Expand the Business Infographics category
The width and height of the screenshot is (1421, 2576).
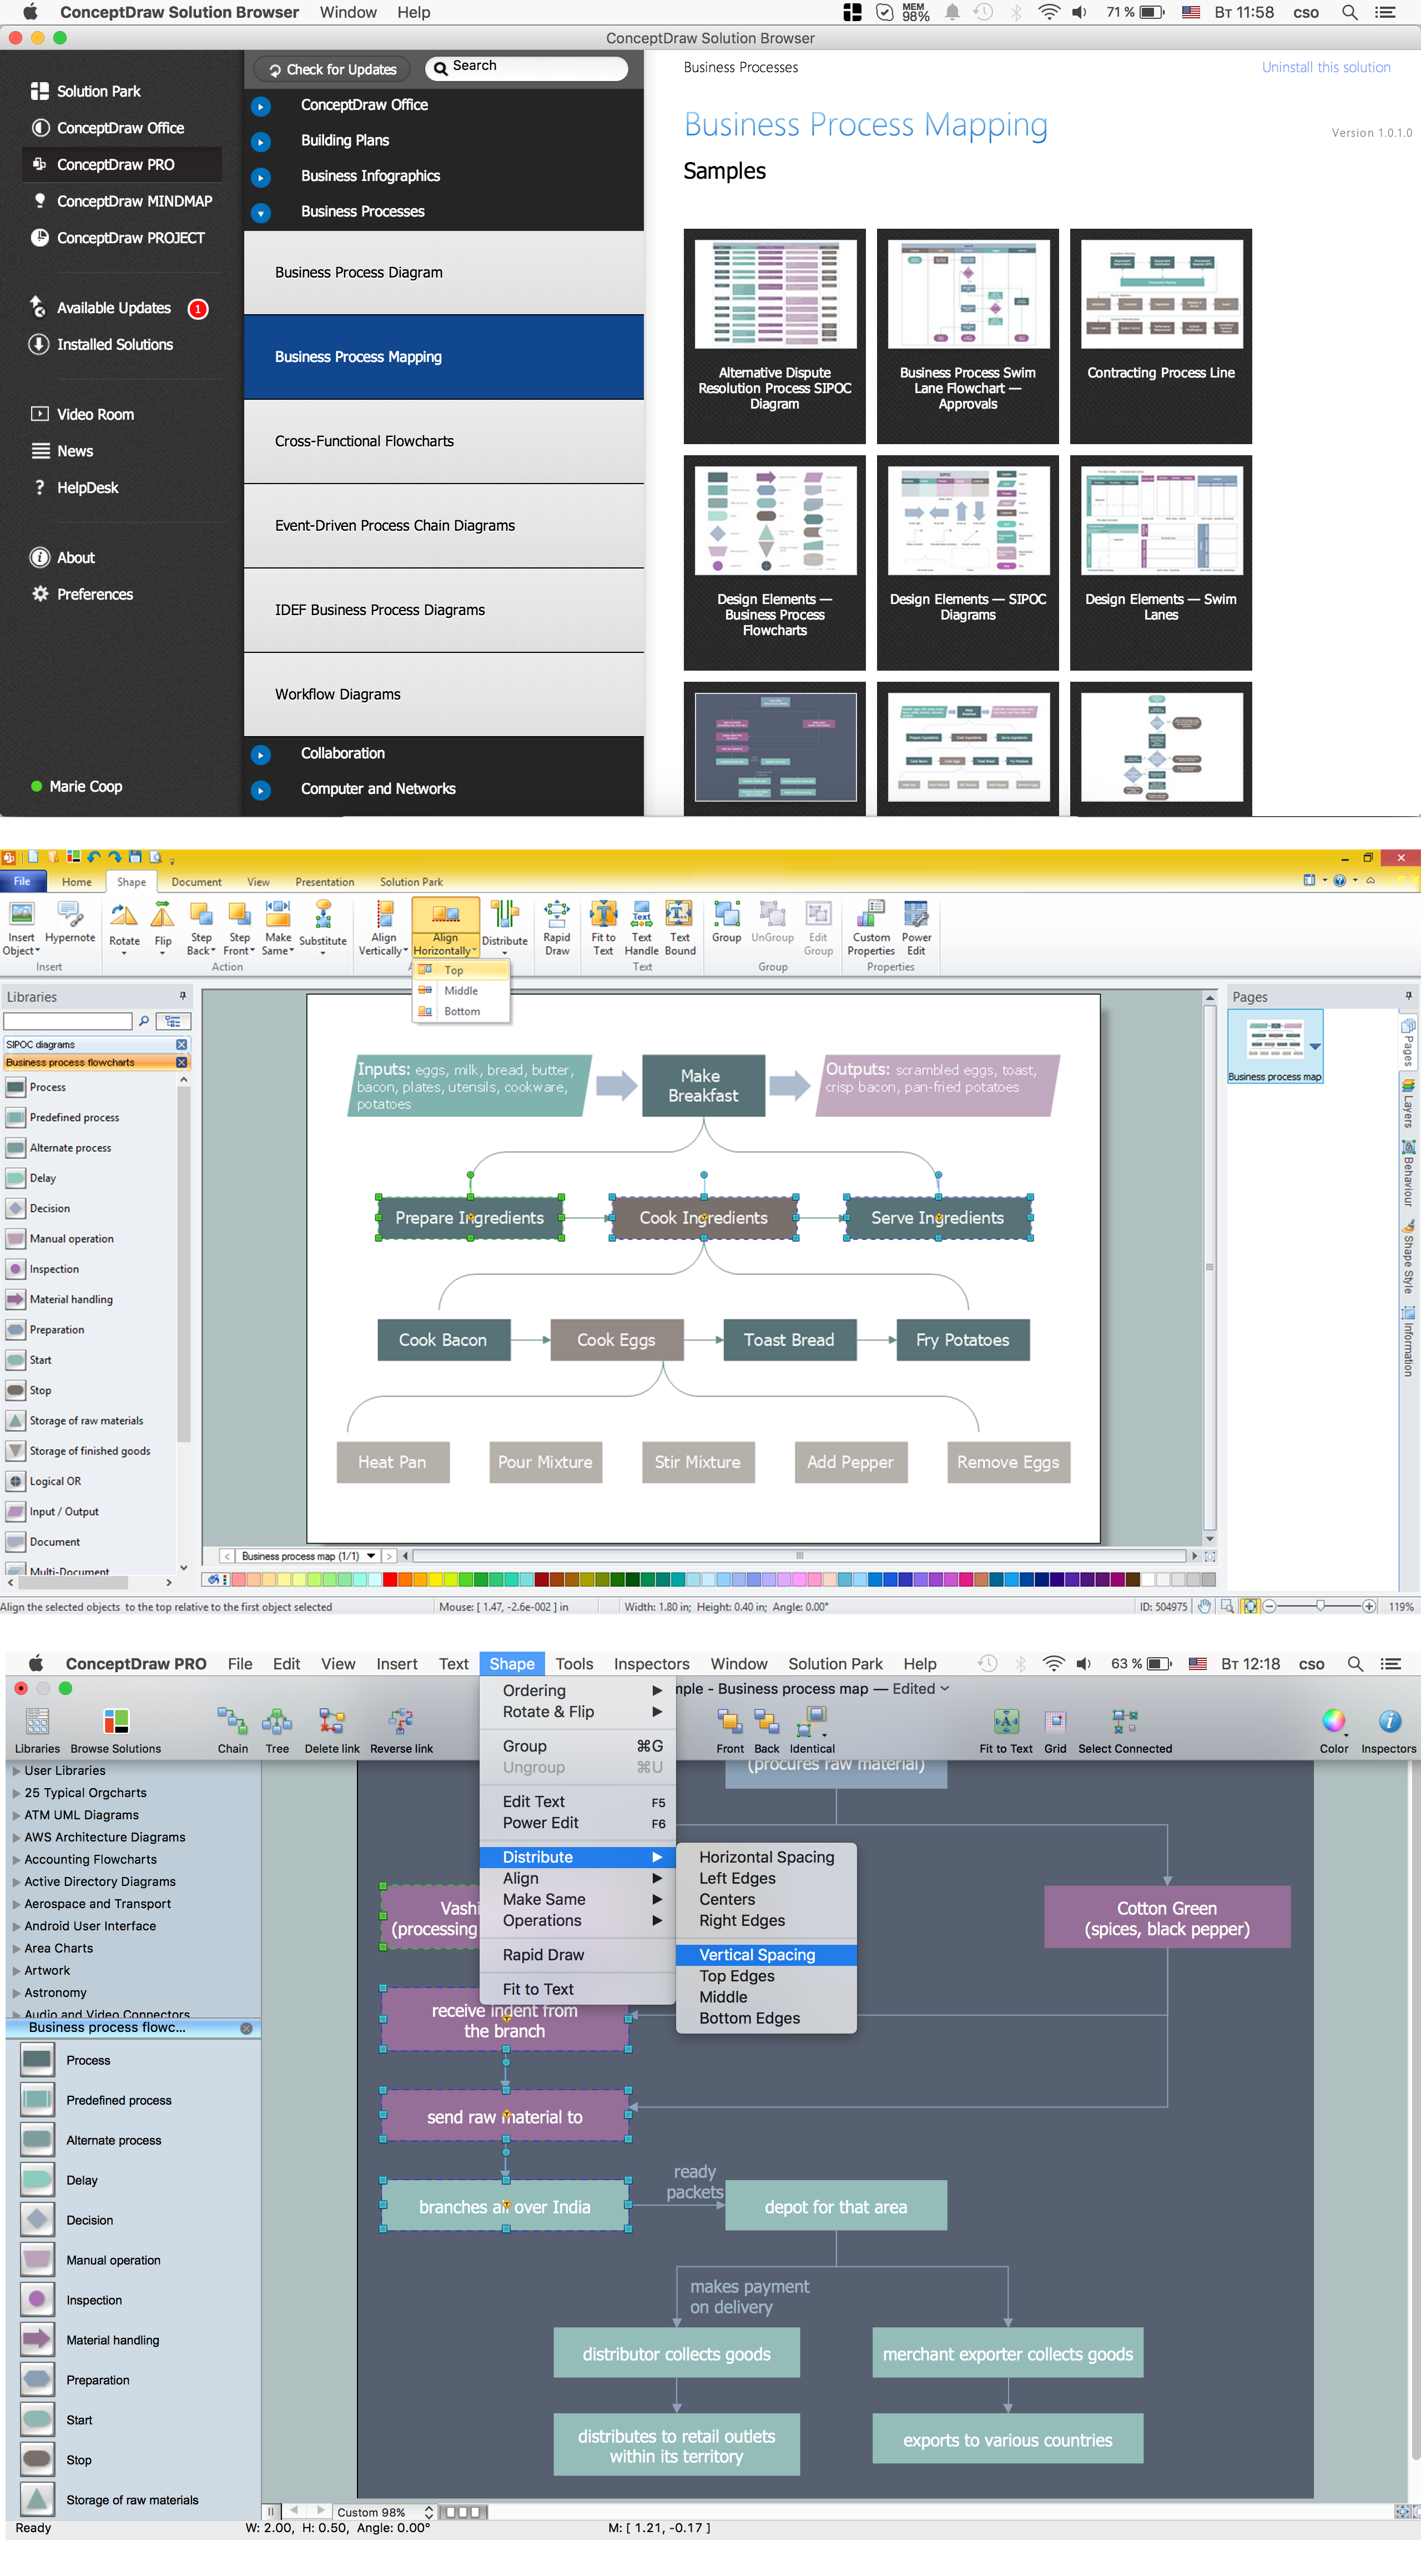(x=261, y=177)
